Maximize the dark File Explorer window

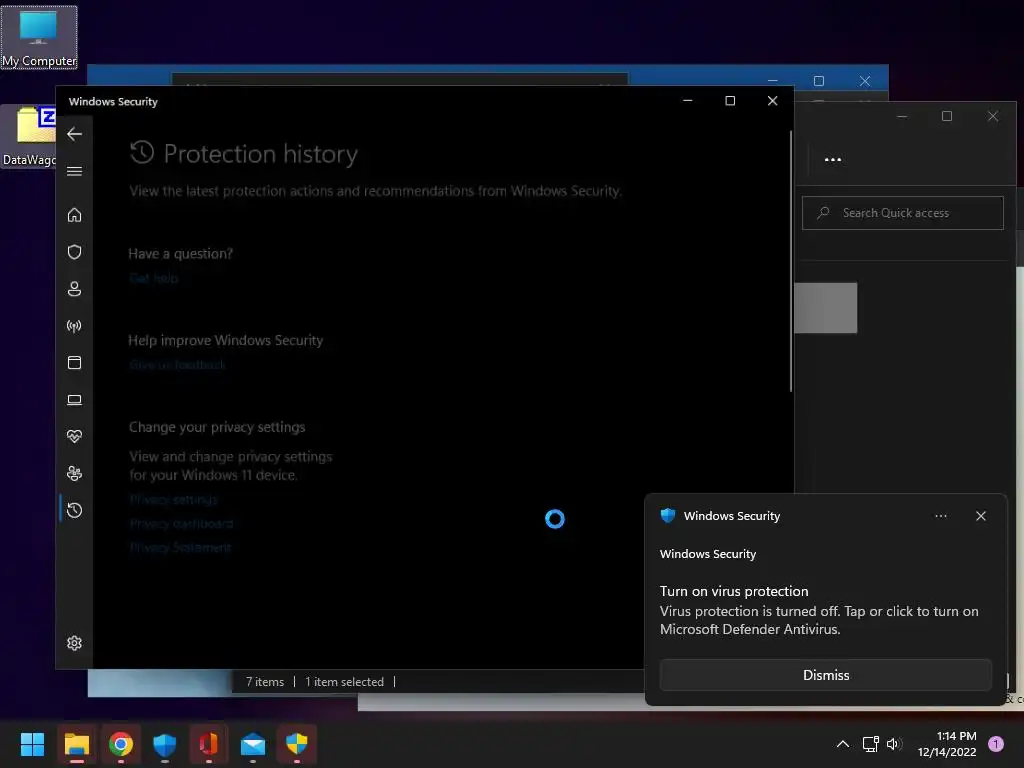tap(947, 116)
